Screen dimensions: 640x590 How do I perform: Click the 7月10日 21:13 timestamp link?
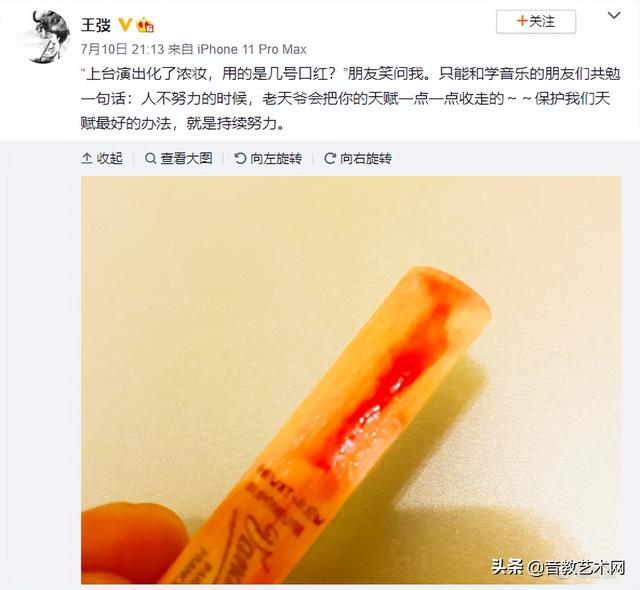coord(122,49)
